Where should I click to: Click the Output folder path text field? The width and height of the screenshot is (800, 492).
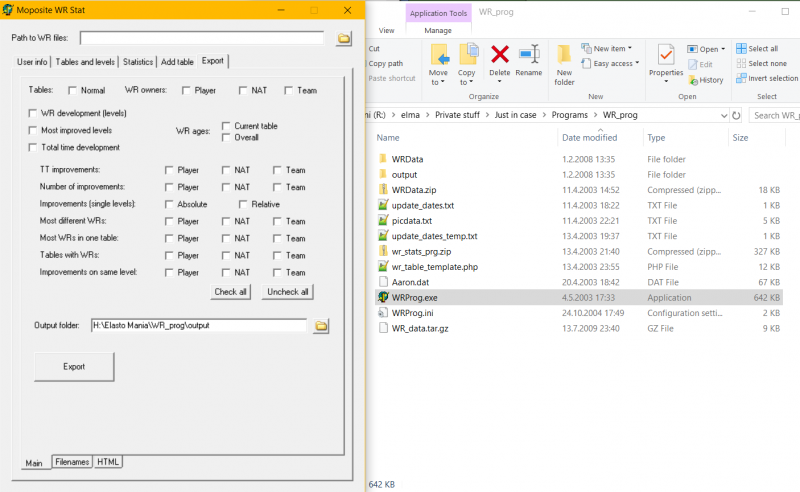(197, 326)
